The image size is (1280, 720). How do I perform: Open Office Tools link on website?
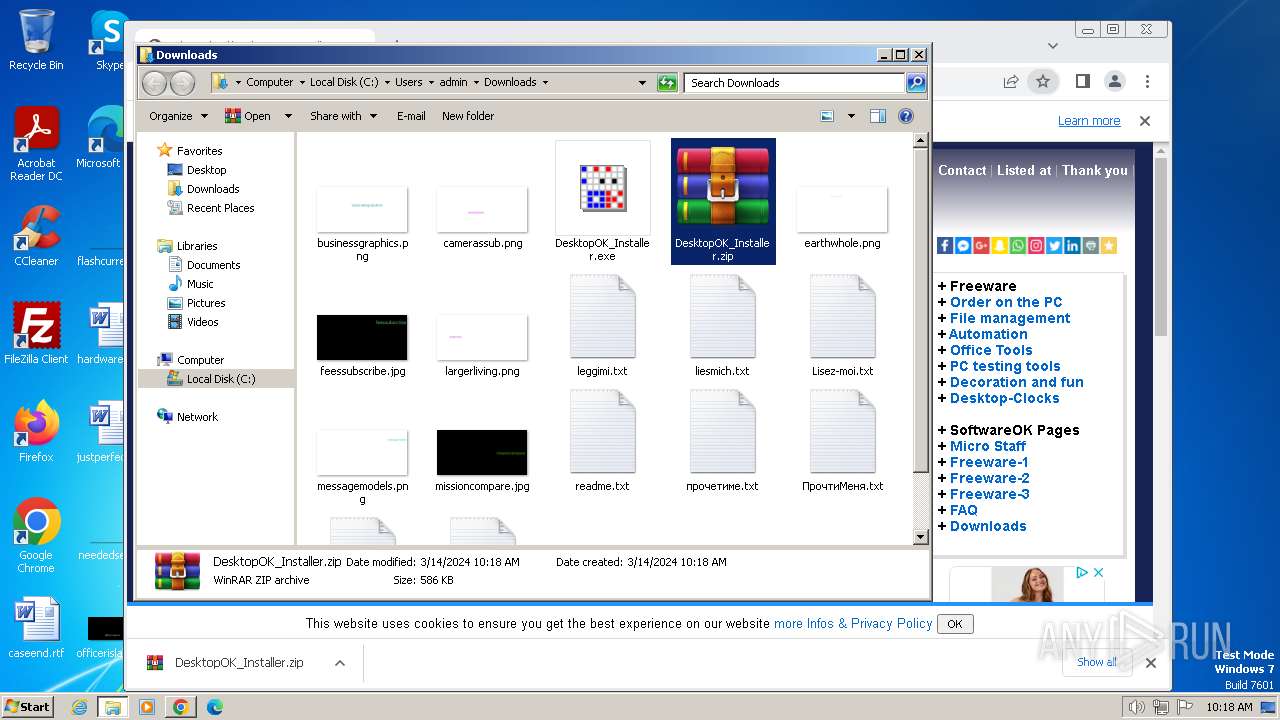(991, 350)
